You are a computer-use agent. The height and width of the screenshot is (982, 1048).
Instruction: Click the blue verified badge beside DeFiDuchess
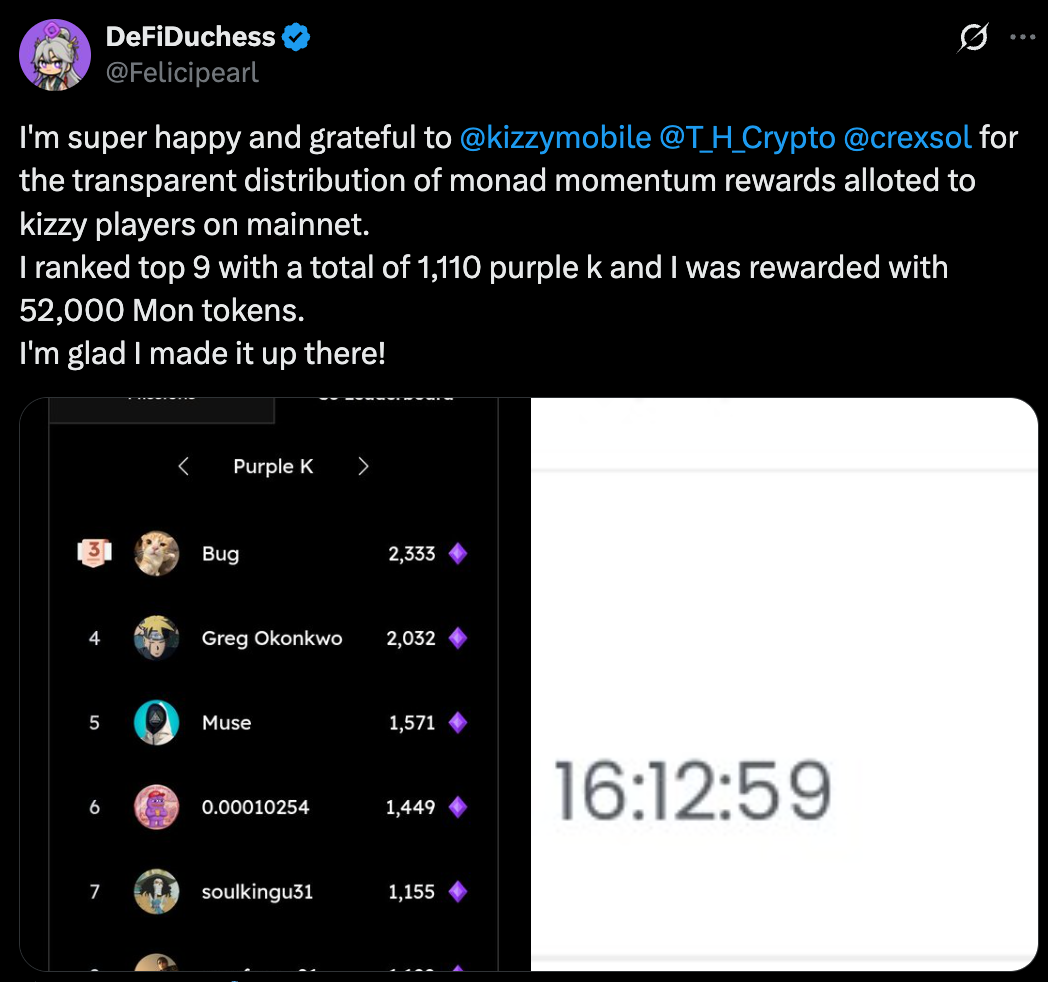pos(296,38)
